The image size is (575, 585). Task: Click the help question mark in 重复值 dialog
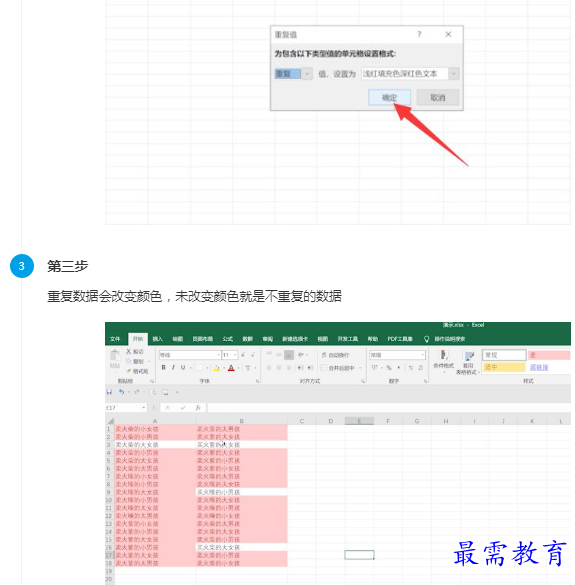(419, 34)
